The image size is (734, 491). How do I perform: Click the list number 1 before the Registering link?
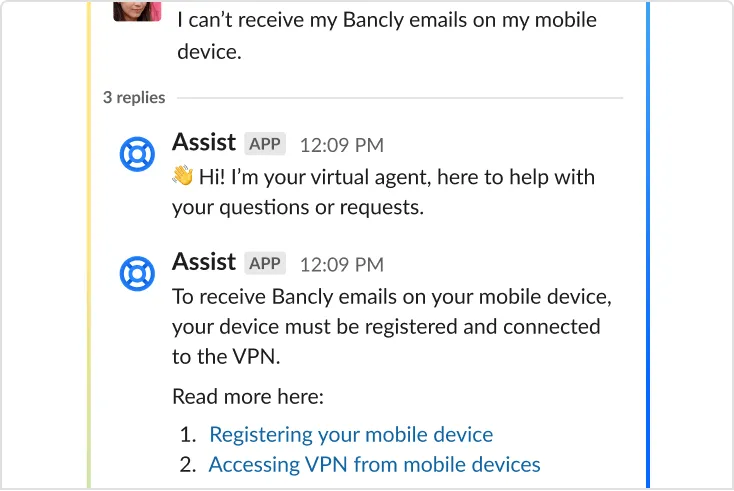tap(187, 435)
